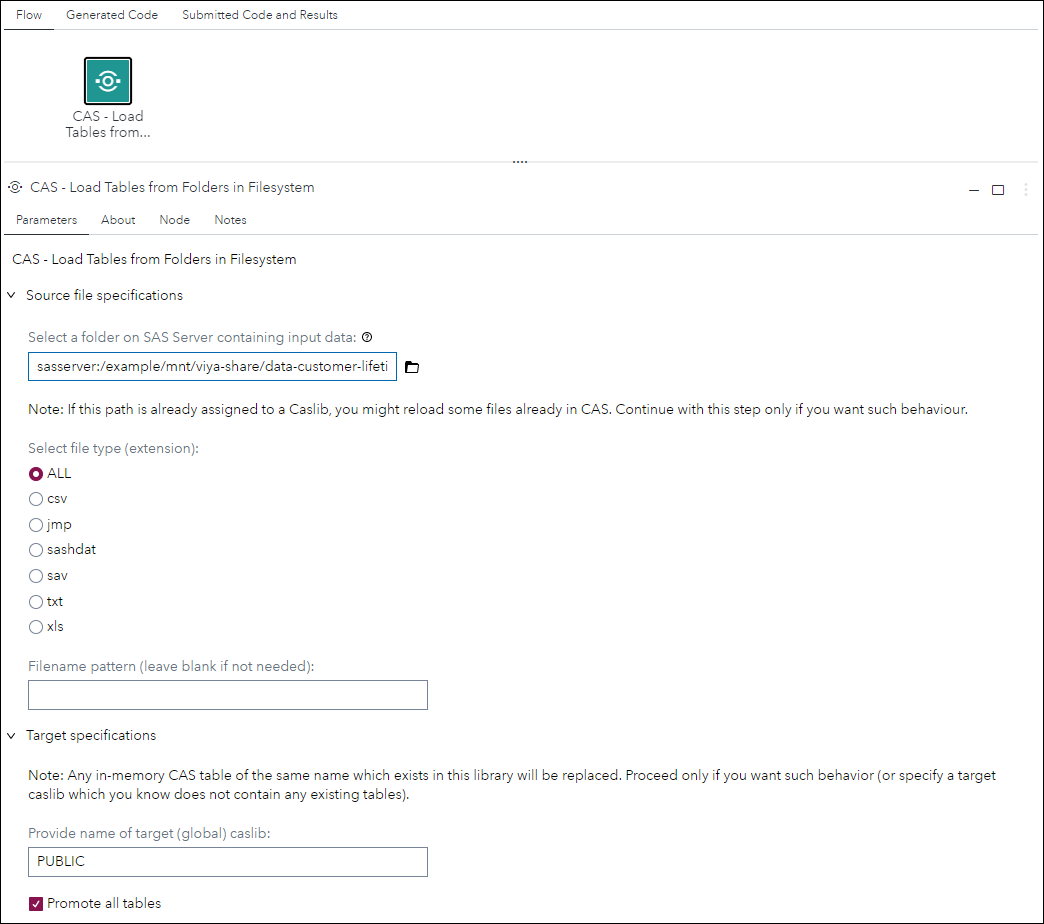The width and height of the screenshot is (1044, 924).
Task: Open the About tab
Action: 118,220
